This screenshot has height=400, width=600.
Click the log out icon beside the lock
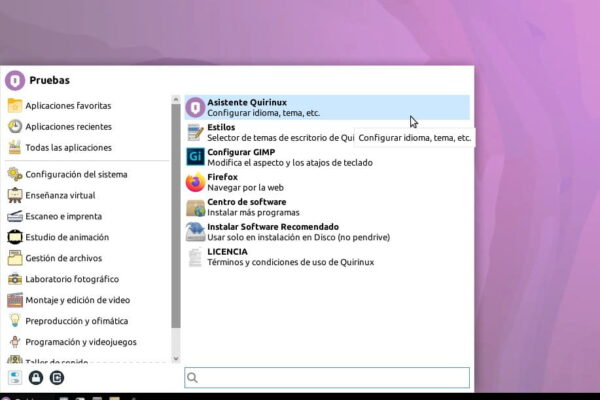point(56,377)
